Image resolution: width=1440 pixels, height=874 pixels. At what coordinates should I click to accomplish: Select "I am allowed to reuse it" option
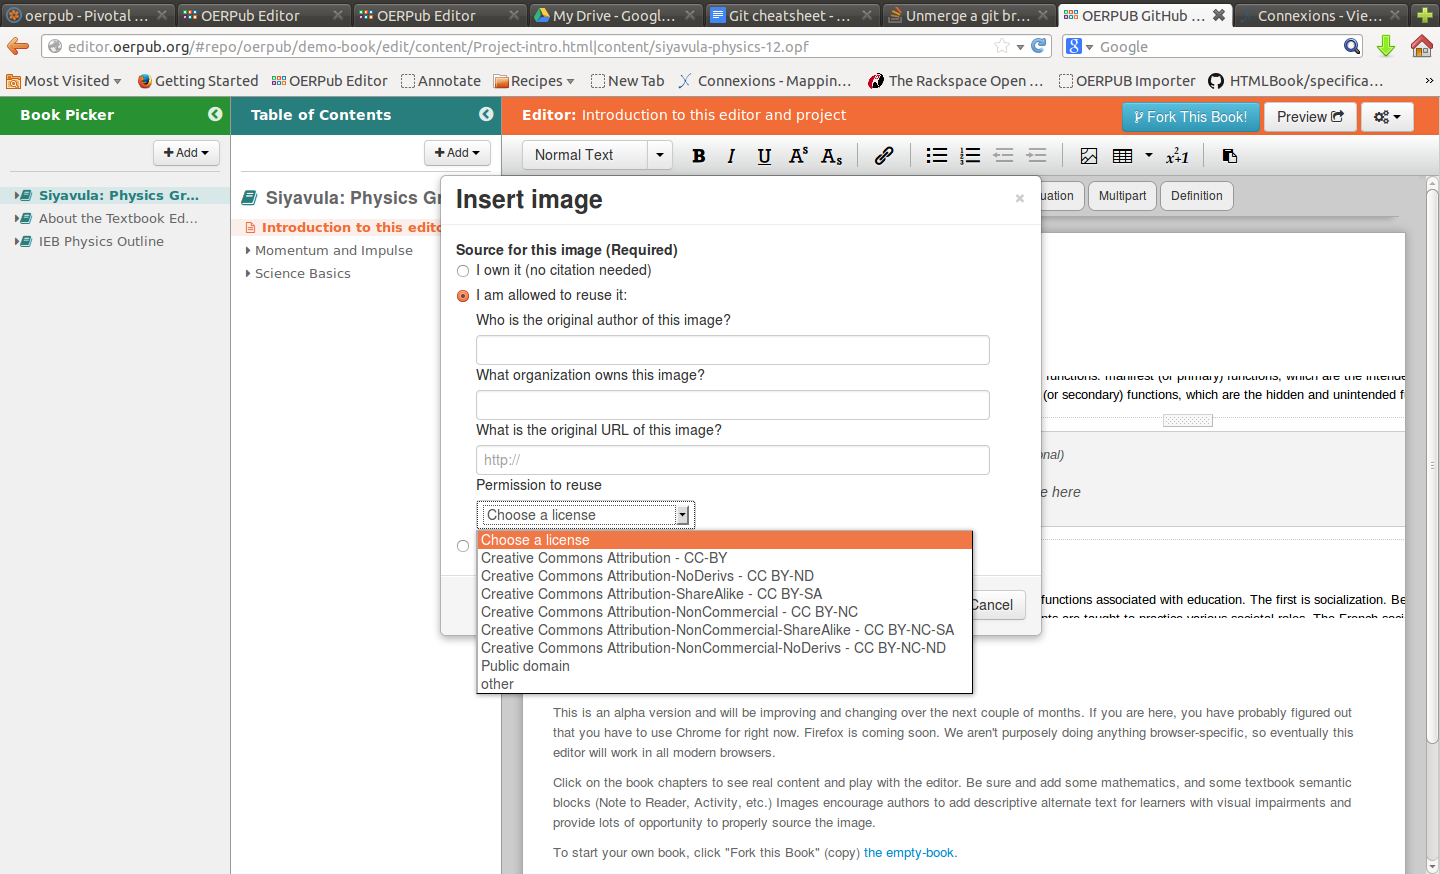[x=463, y=296]
